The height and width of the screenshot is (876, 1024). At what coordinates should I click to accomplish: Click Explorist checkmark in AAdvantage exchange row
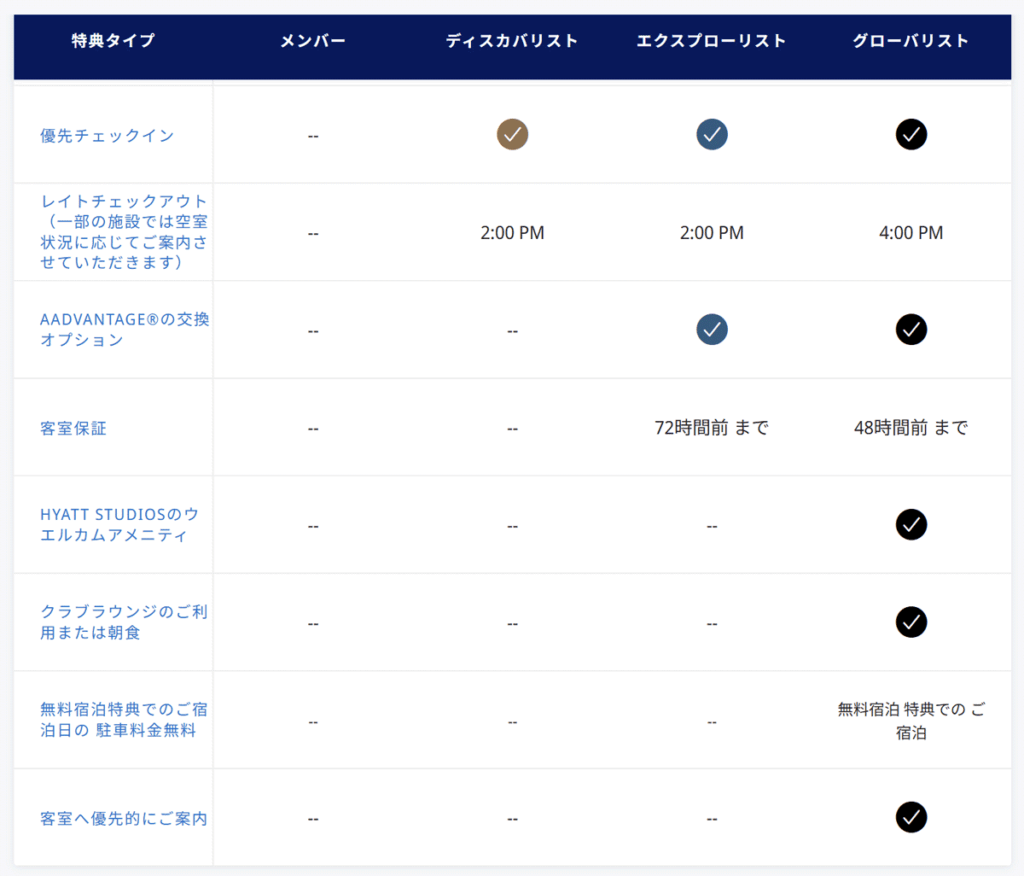coord(712,329)
